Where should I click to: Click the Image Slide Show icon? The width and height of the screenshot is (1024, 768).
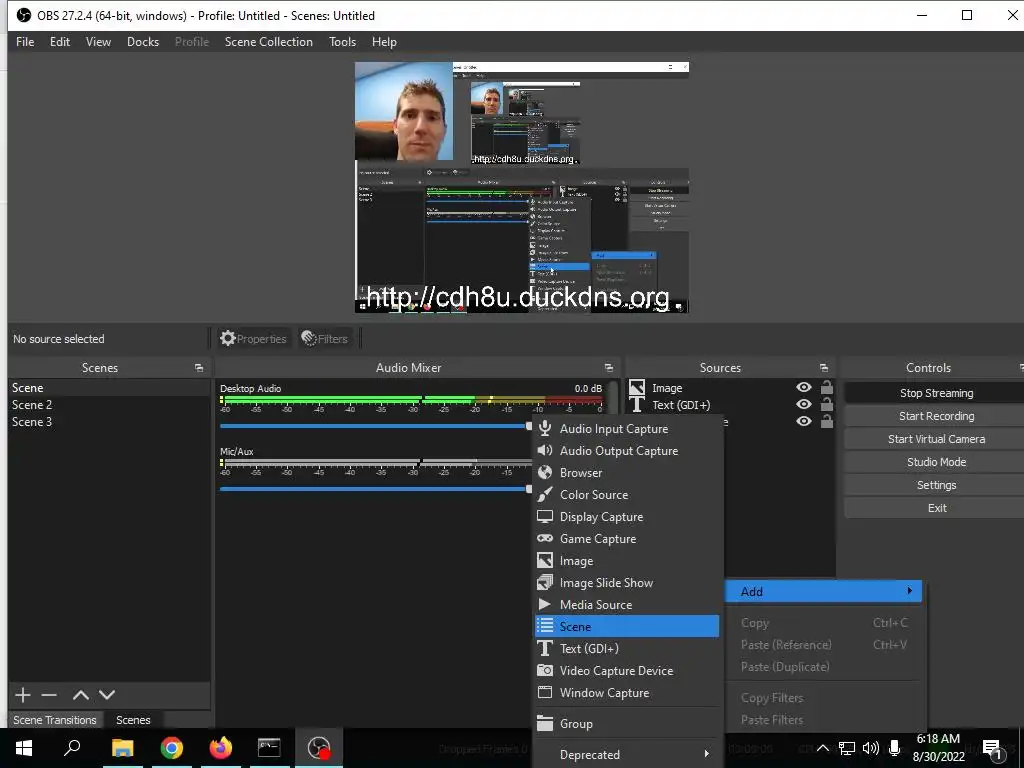click(x=545, y=583)
